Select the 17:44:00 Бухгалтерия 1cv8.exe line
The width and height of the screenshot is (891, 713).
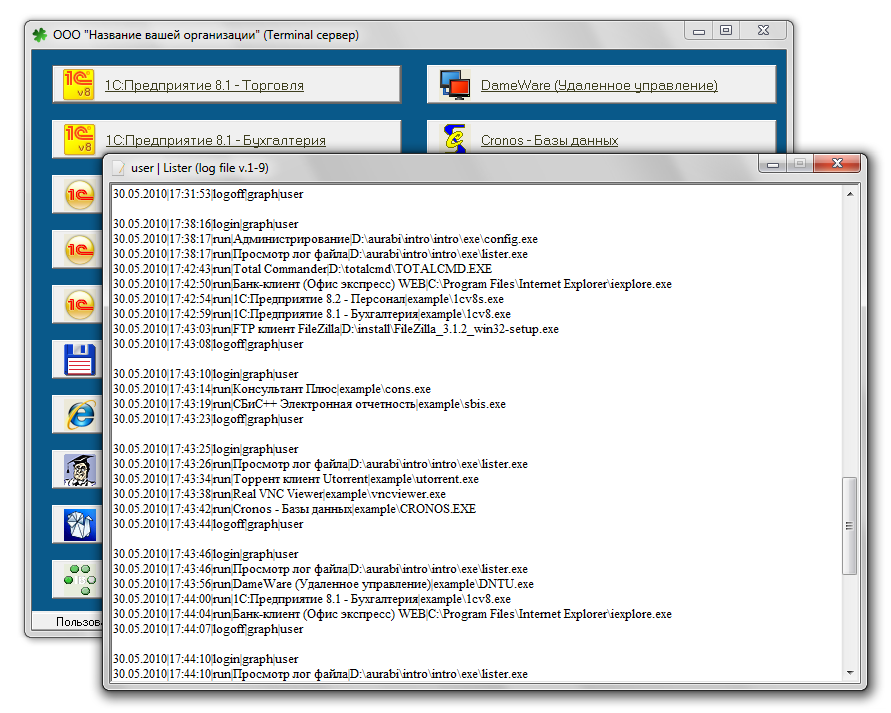coord(311,599)
